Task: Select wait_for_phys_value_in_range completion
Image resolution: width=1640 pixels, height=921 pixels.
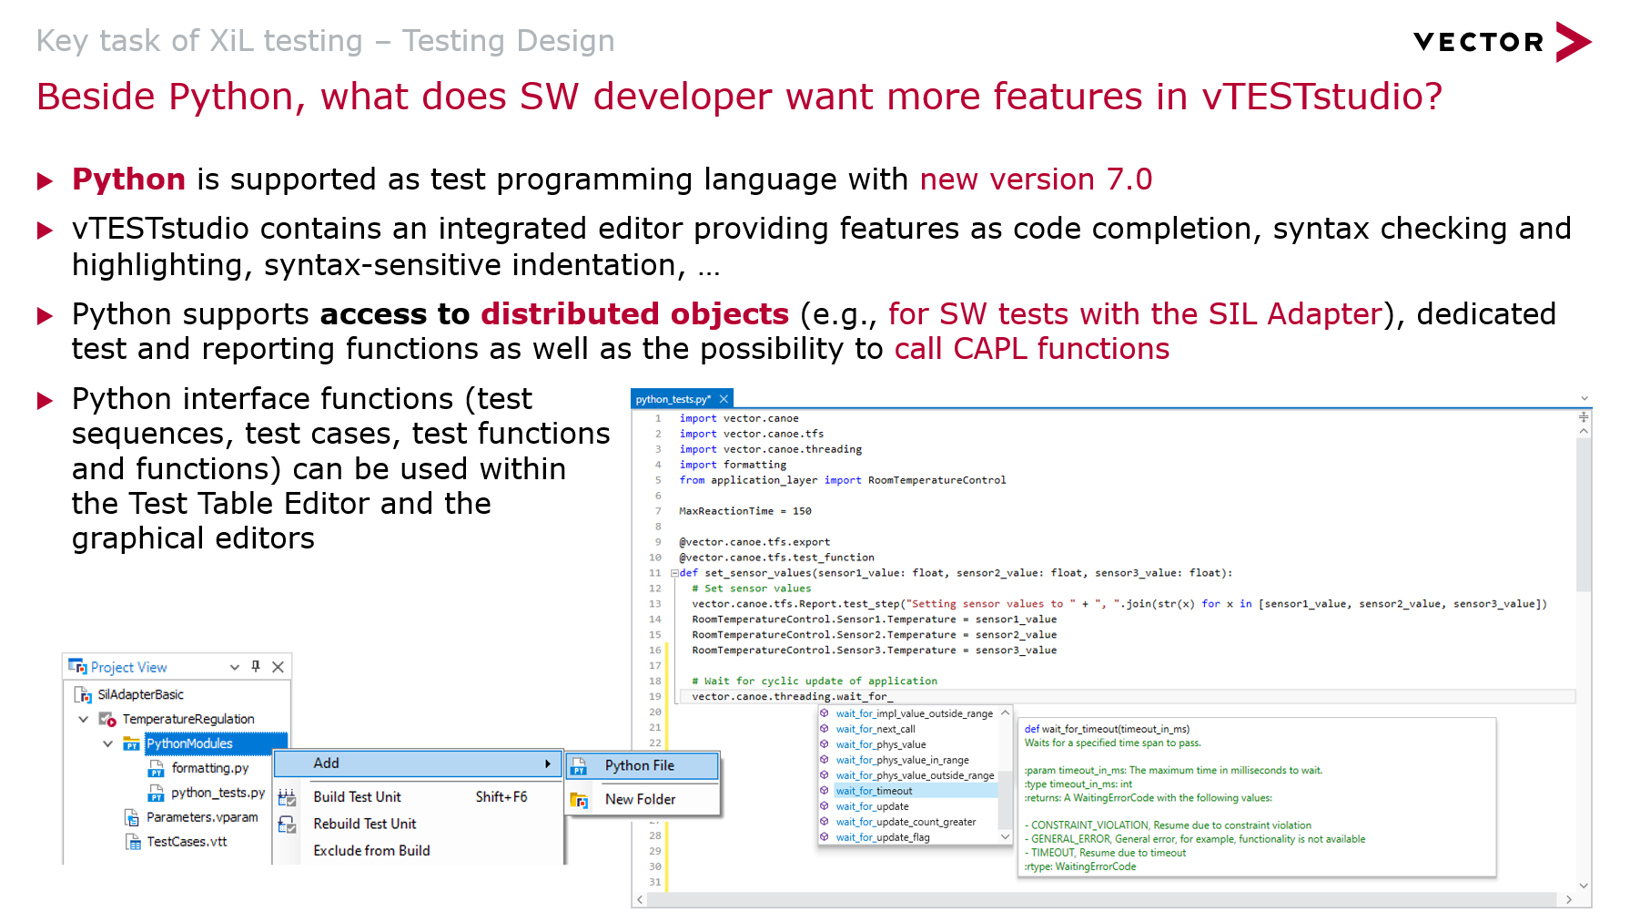Action: [x=902, y=760]
